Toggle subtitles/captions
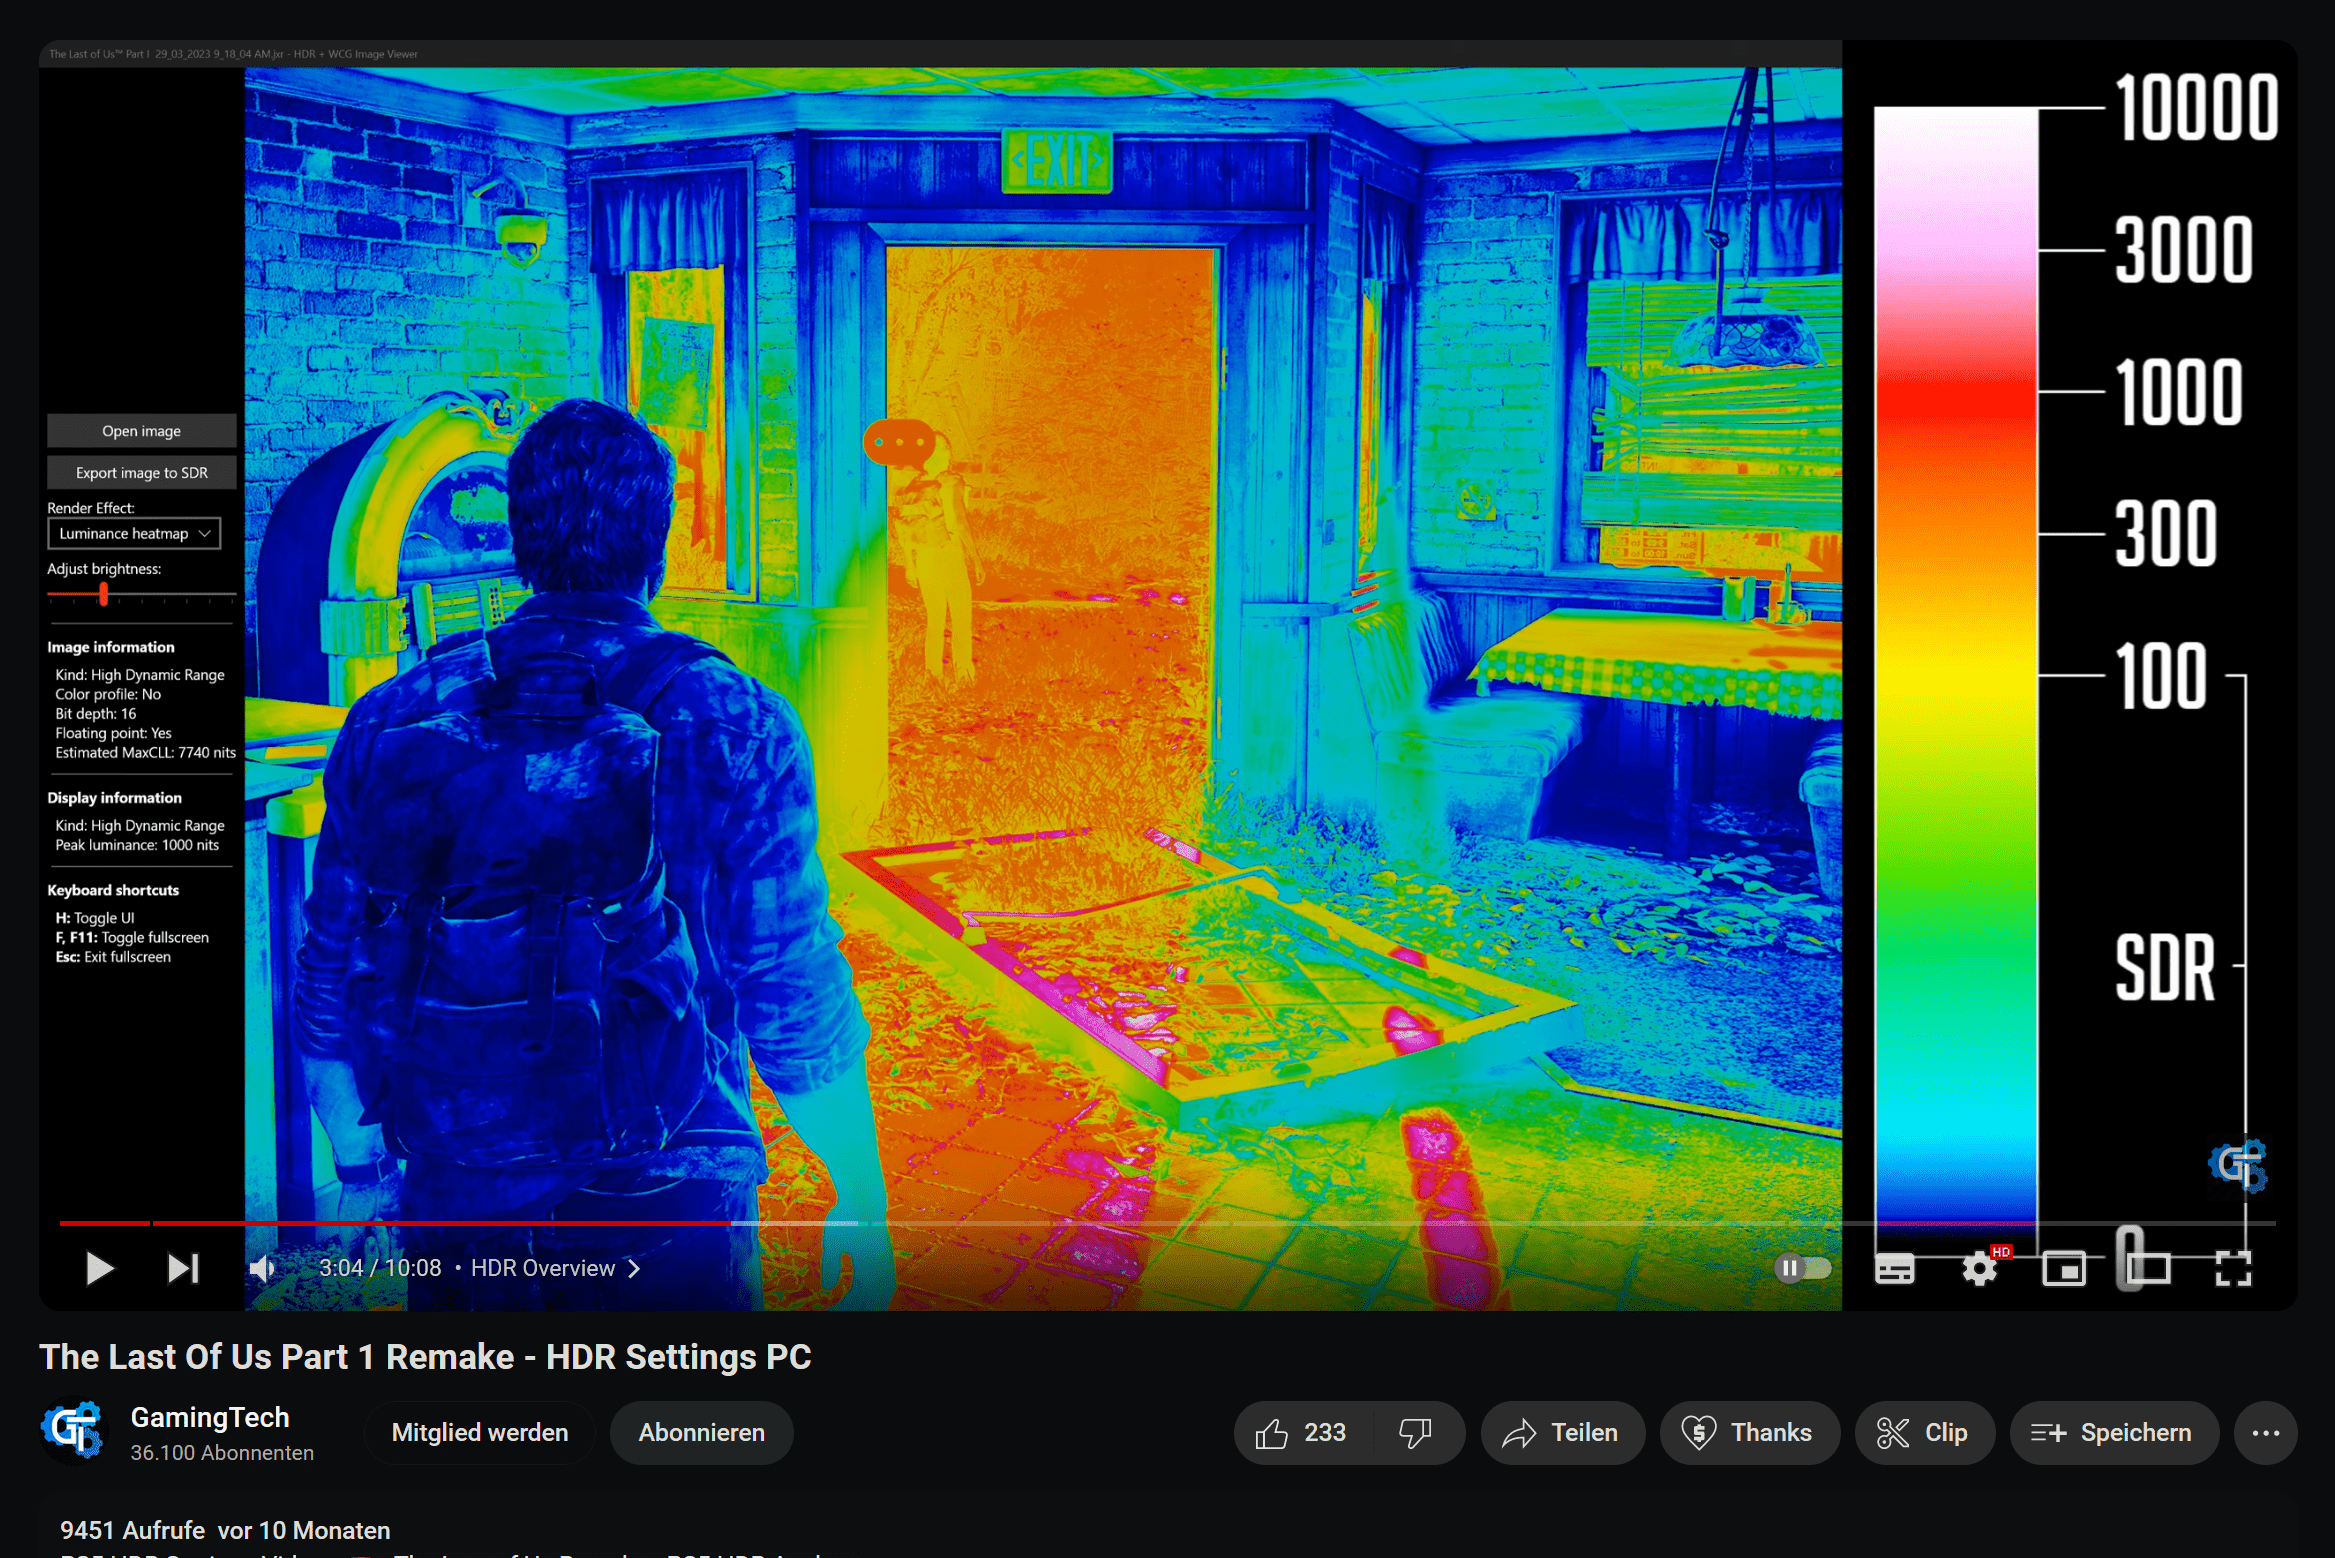The width and height of the screenshot is (2335, 1558). tap(1894, 1268)
